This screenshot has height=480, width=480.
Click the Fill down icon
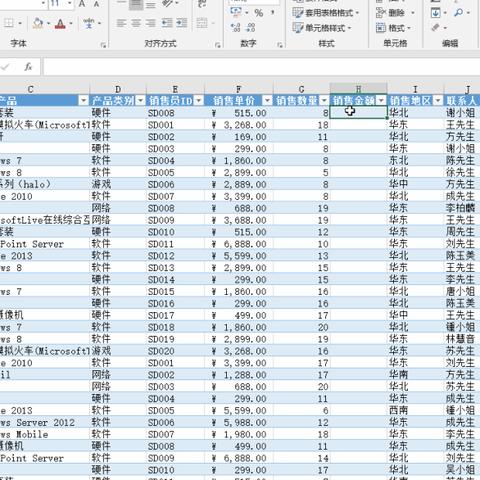436,13
